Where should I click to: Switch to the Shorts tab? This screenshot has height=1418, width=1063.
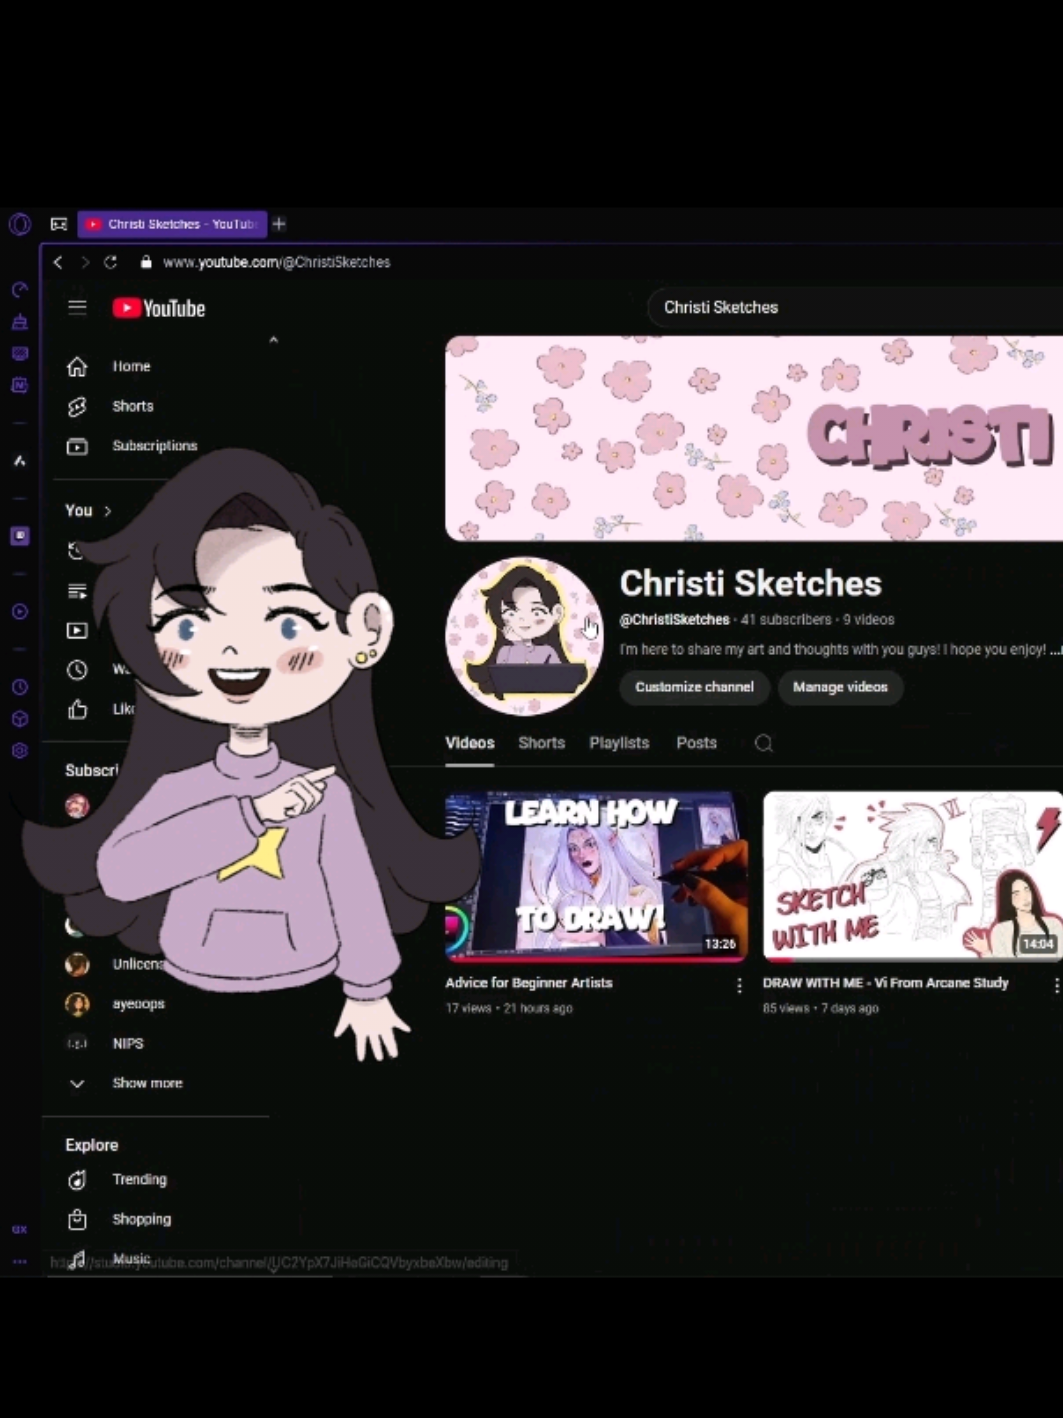click(541, 743)
